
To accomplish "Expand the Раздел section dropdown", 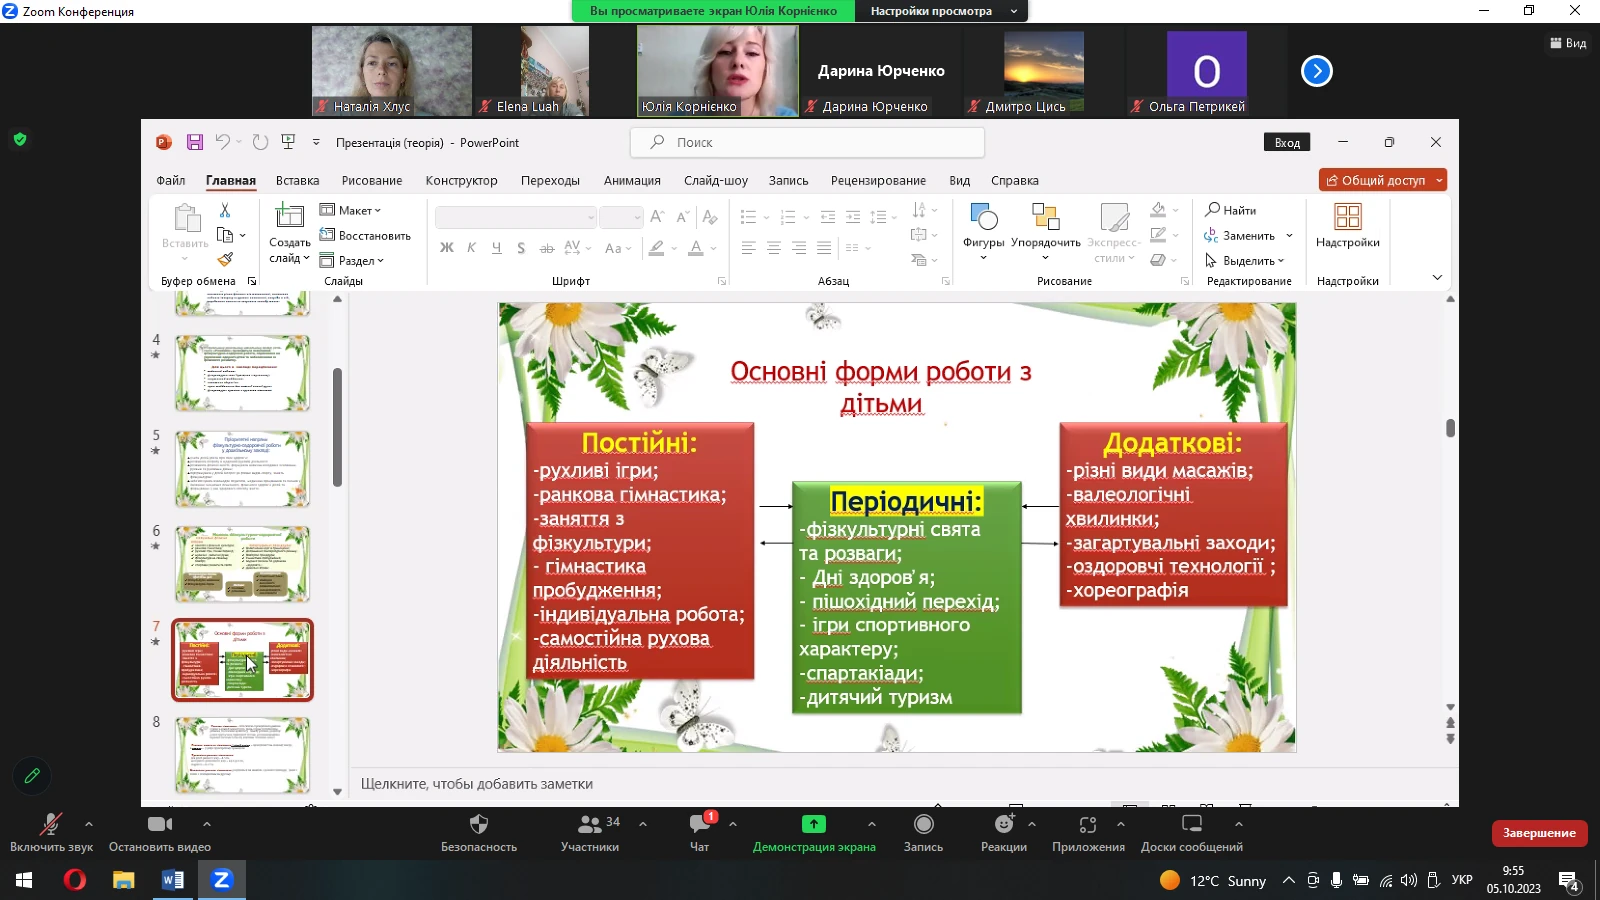I will coord(352,260).
